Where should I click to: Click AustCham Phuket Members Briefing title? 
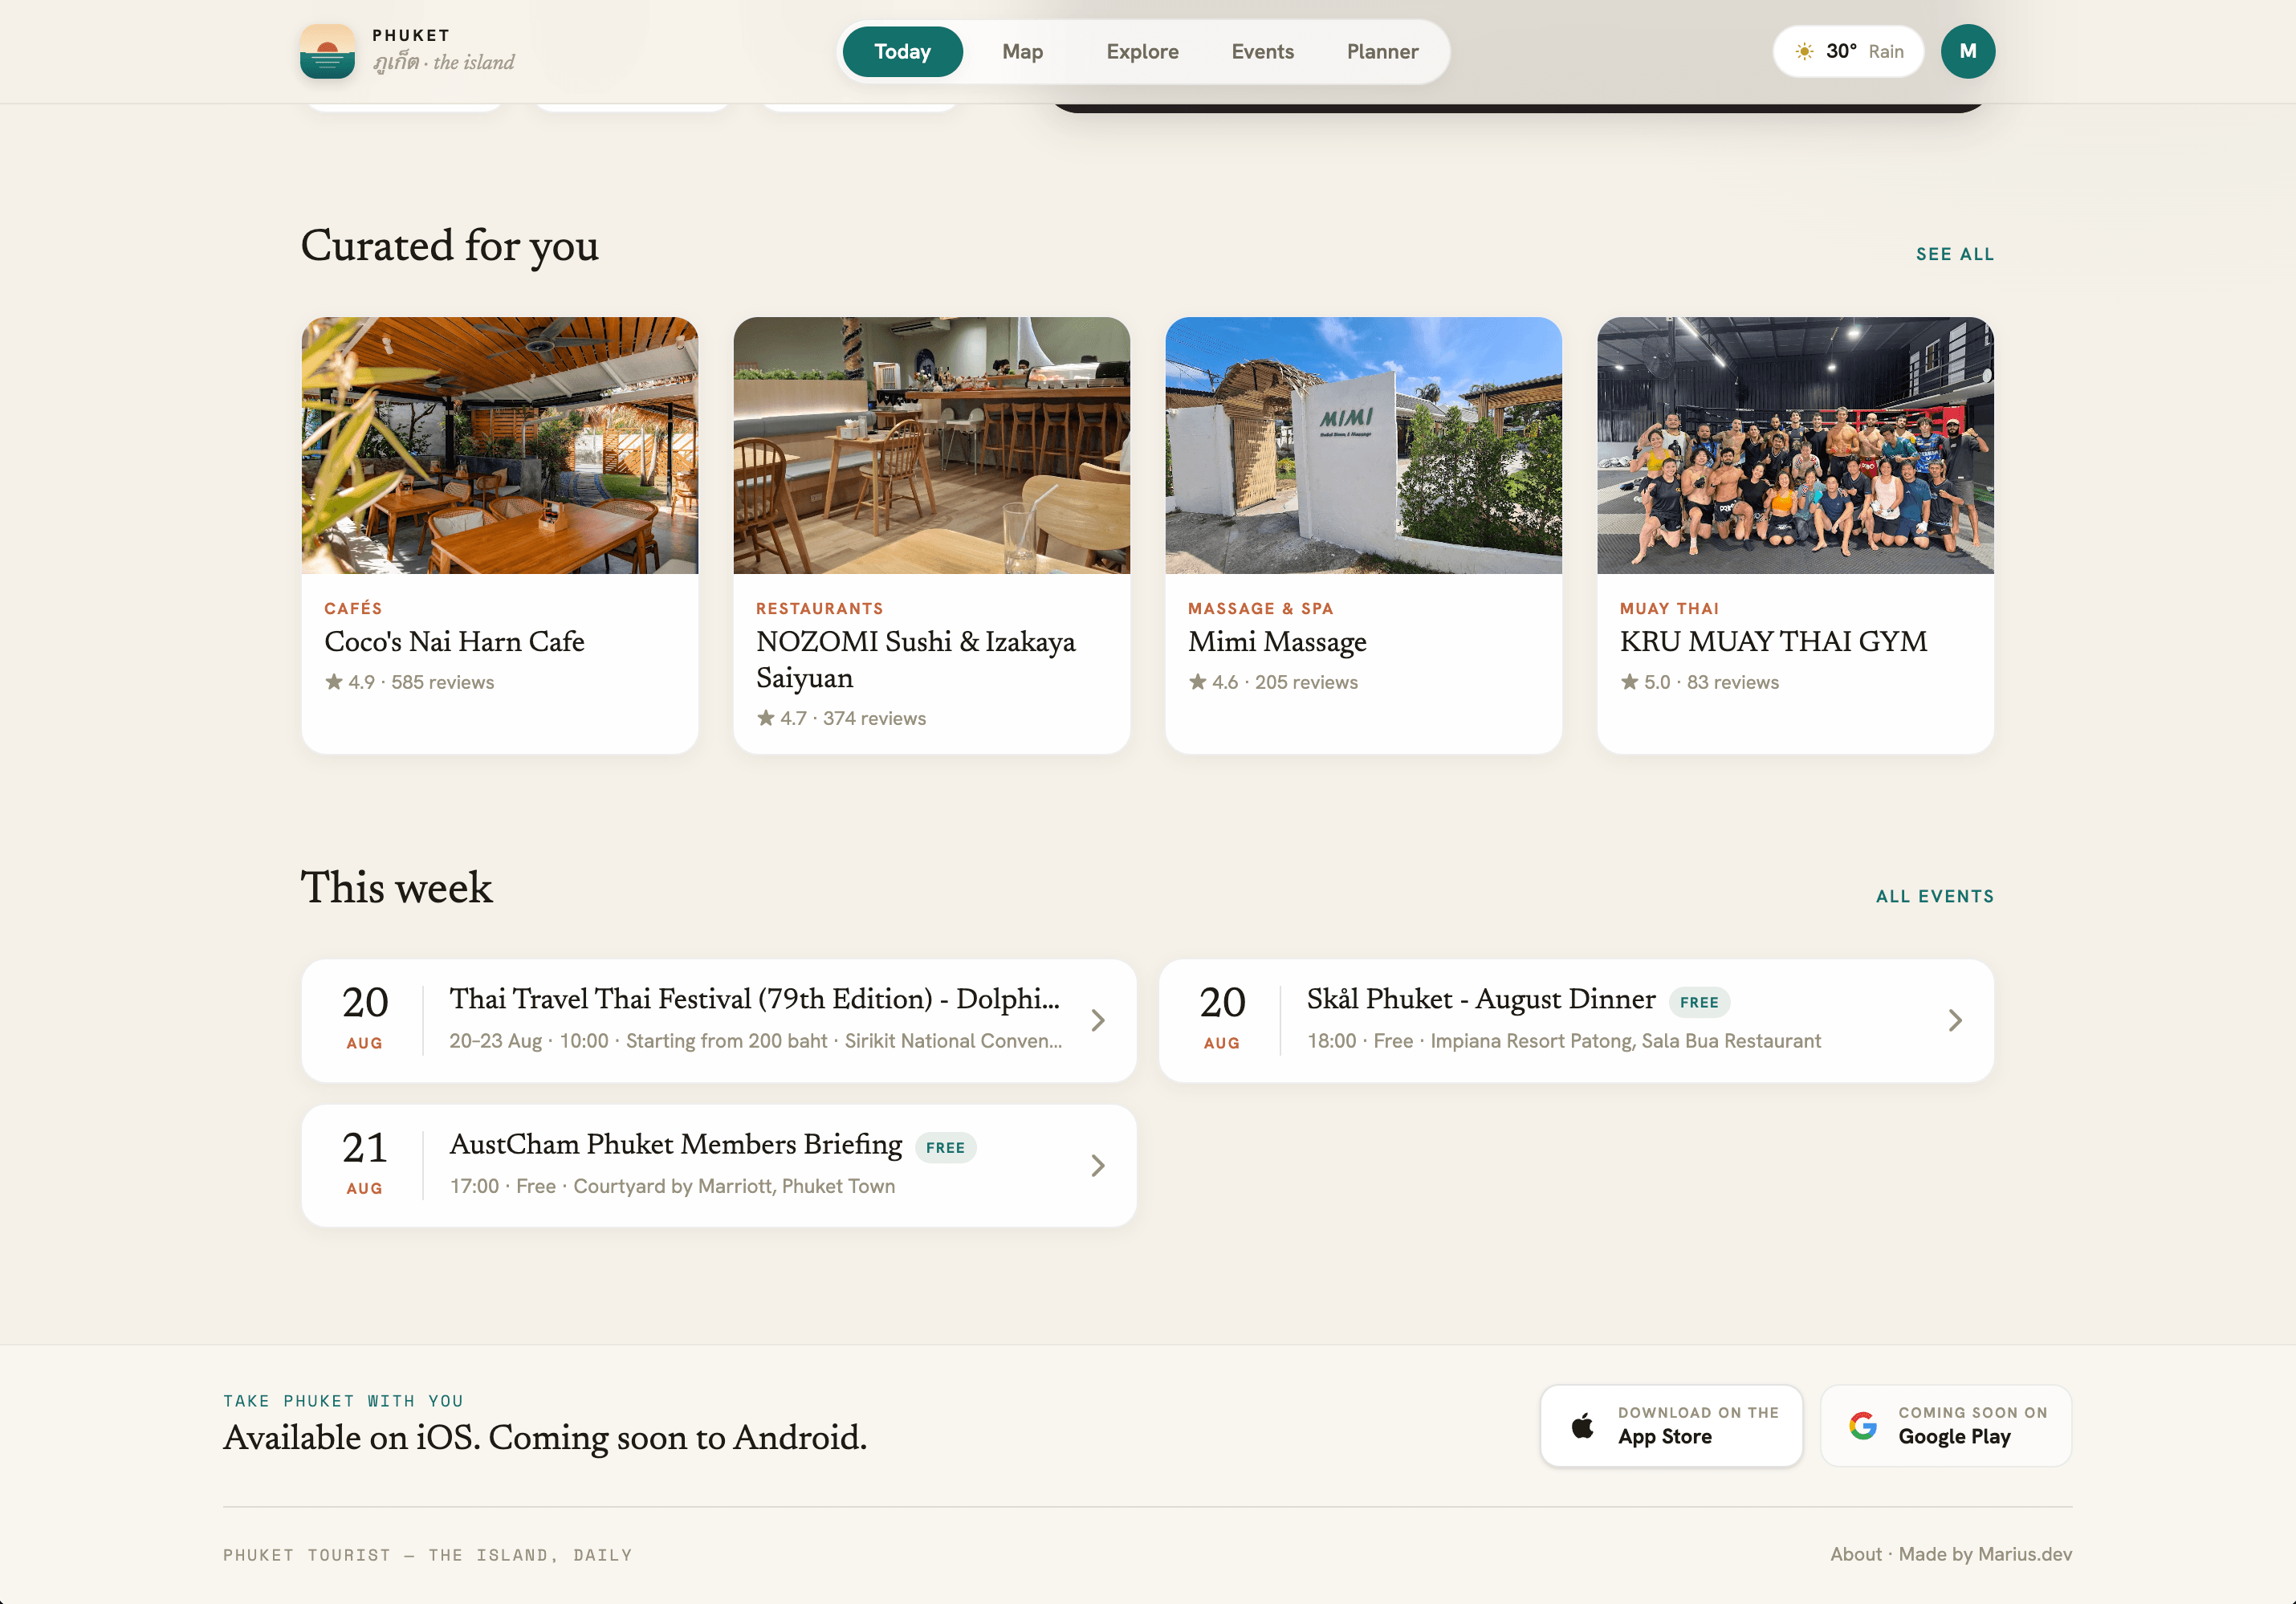pos(676,1144)
